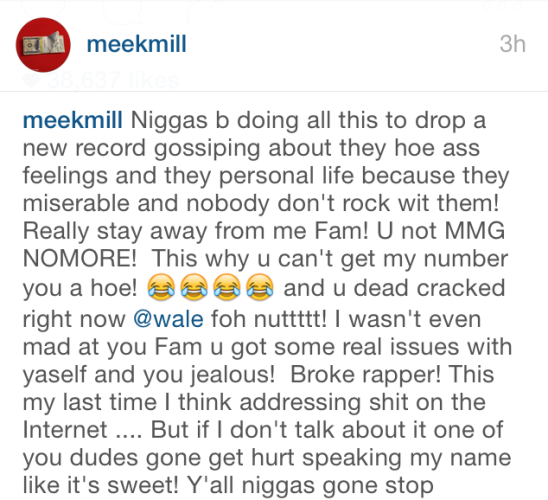Click the 3h timestamp

512,44
